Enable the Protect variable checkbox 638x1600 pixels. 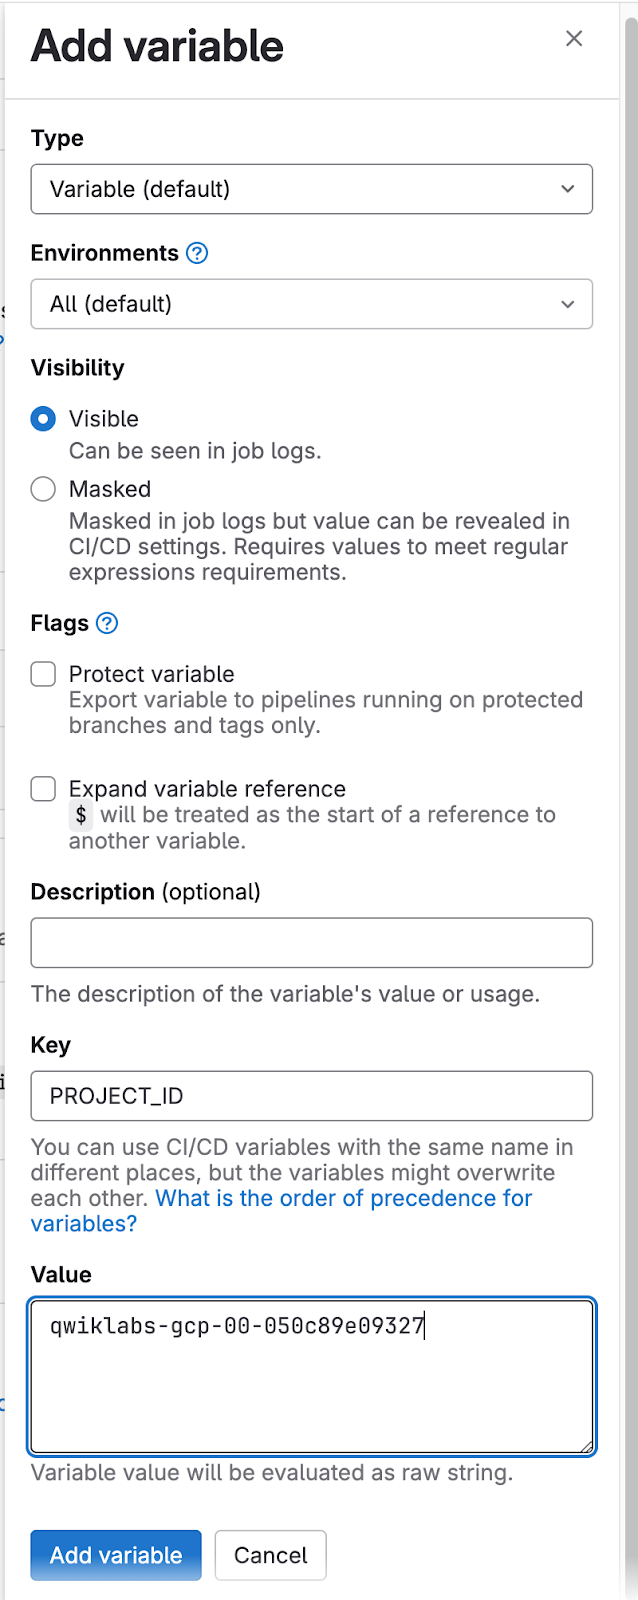click(x=43, y=674)
